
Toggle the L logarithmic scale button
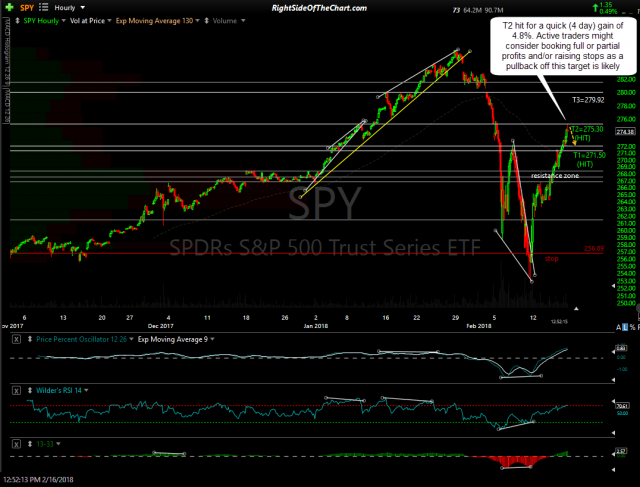pyautogui.click(x=625, y=327)
